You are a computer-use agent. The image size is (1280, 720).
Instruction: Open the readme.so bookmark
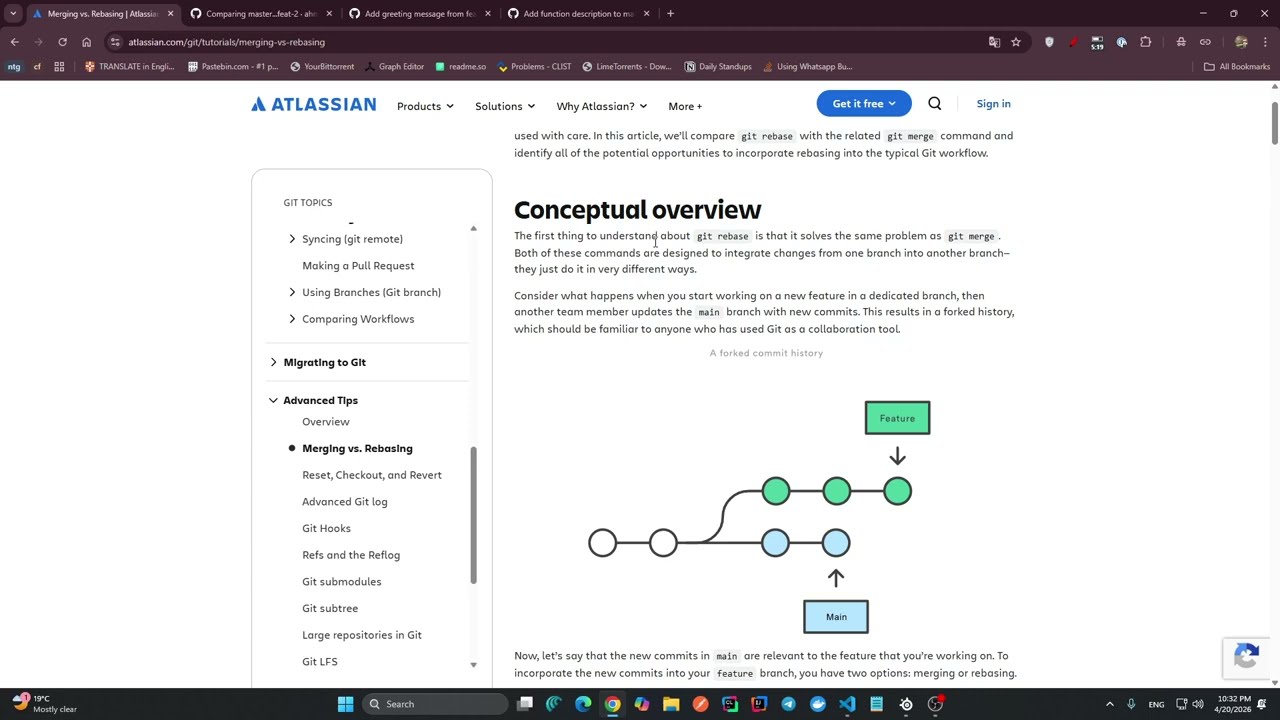(x=460, y=67)
